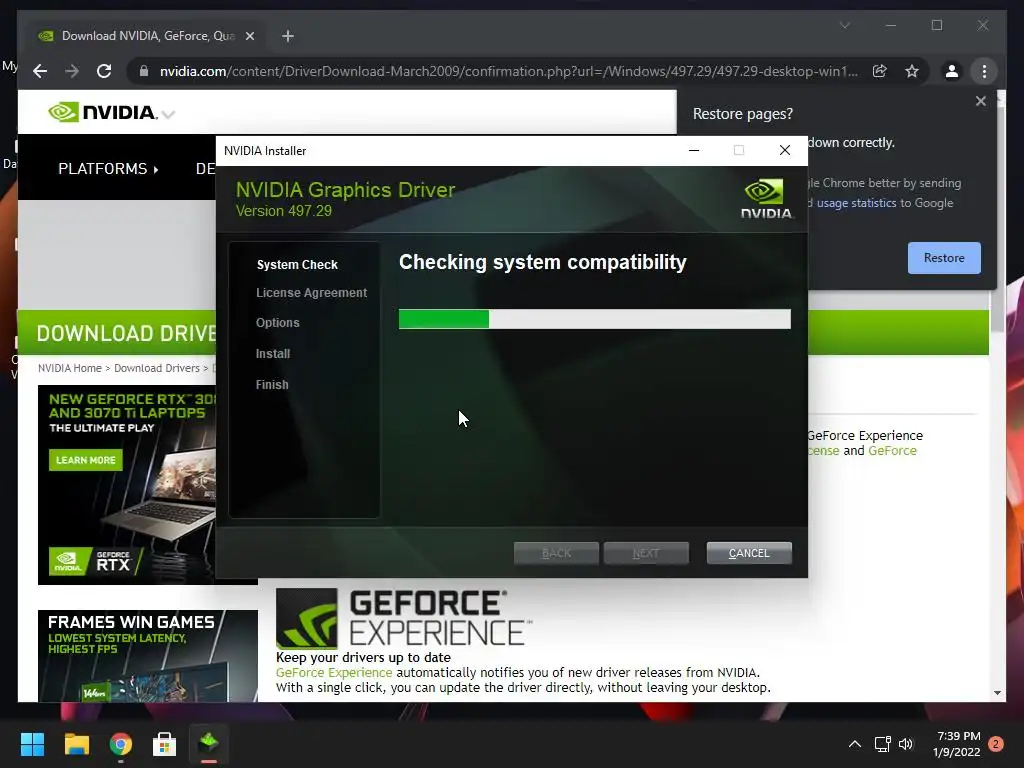Select NVIDIA installer taskbar icon
1024x768 pixels.
click(209, 744)
